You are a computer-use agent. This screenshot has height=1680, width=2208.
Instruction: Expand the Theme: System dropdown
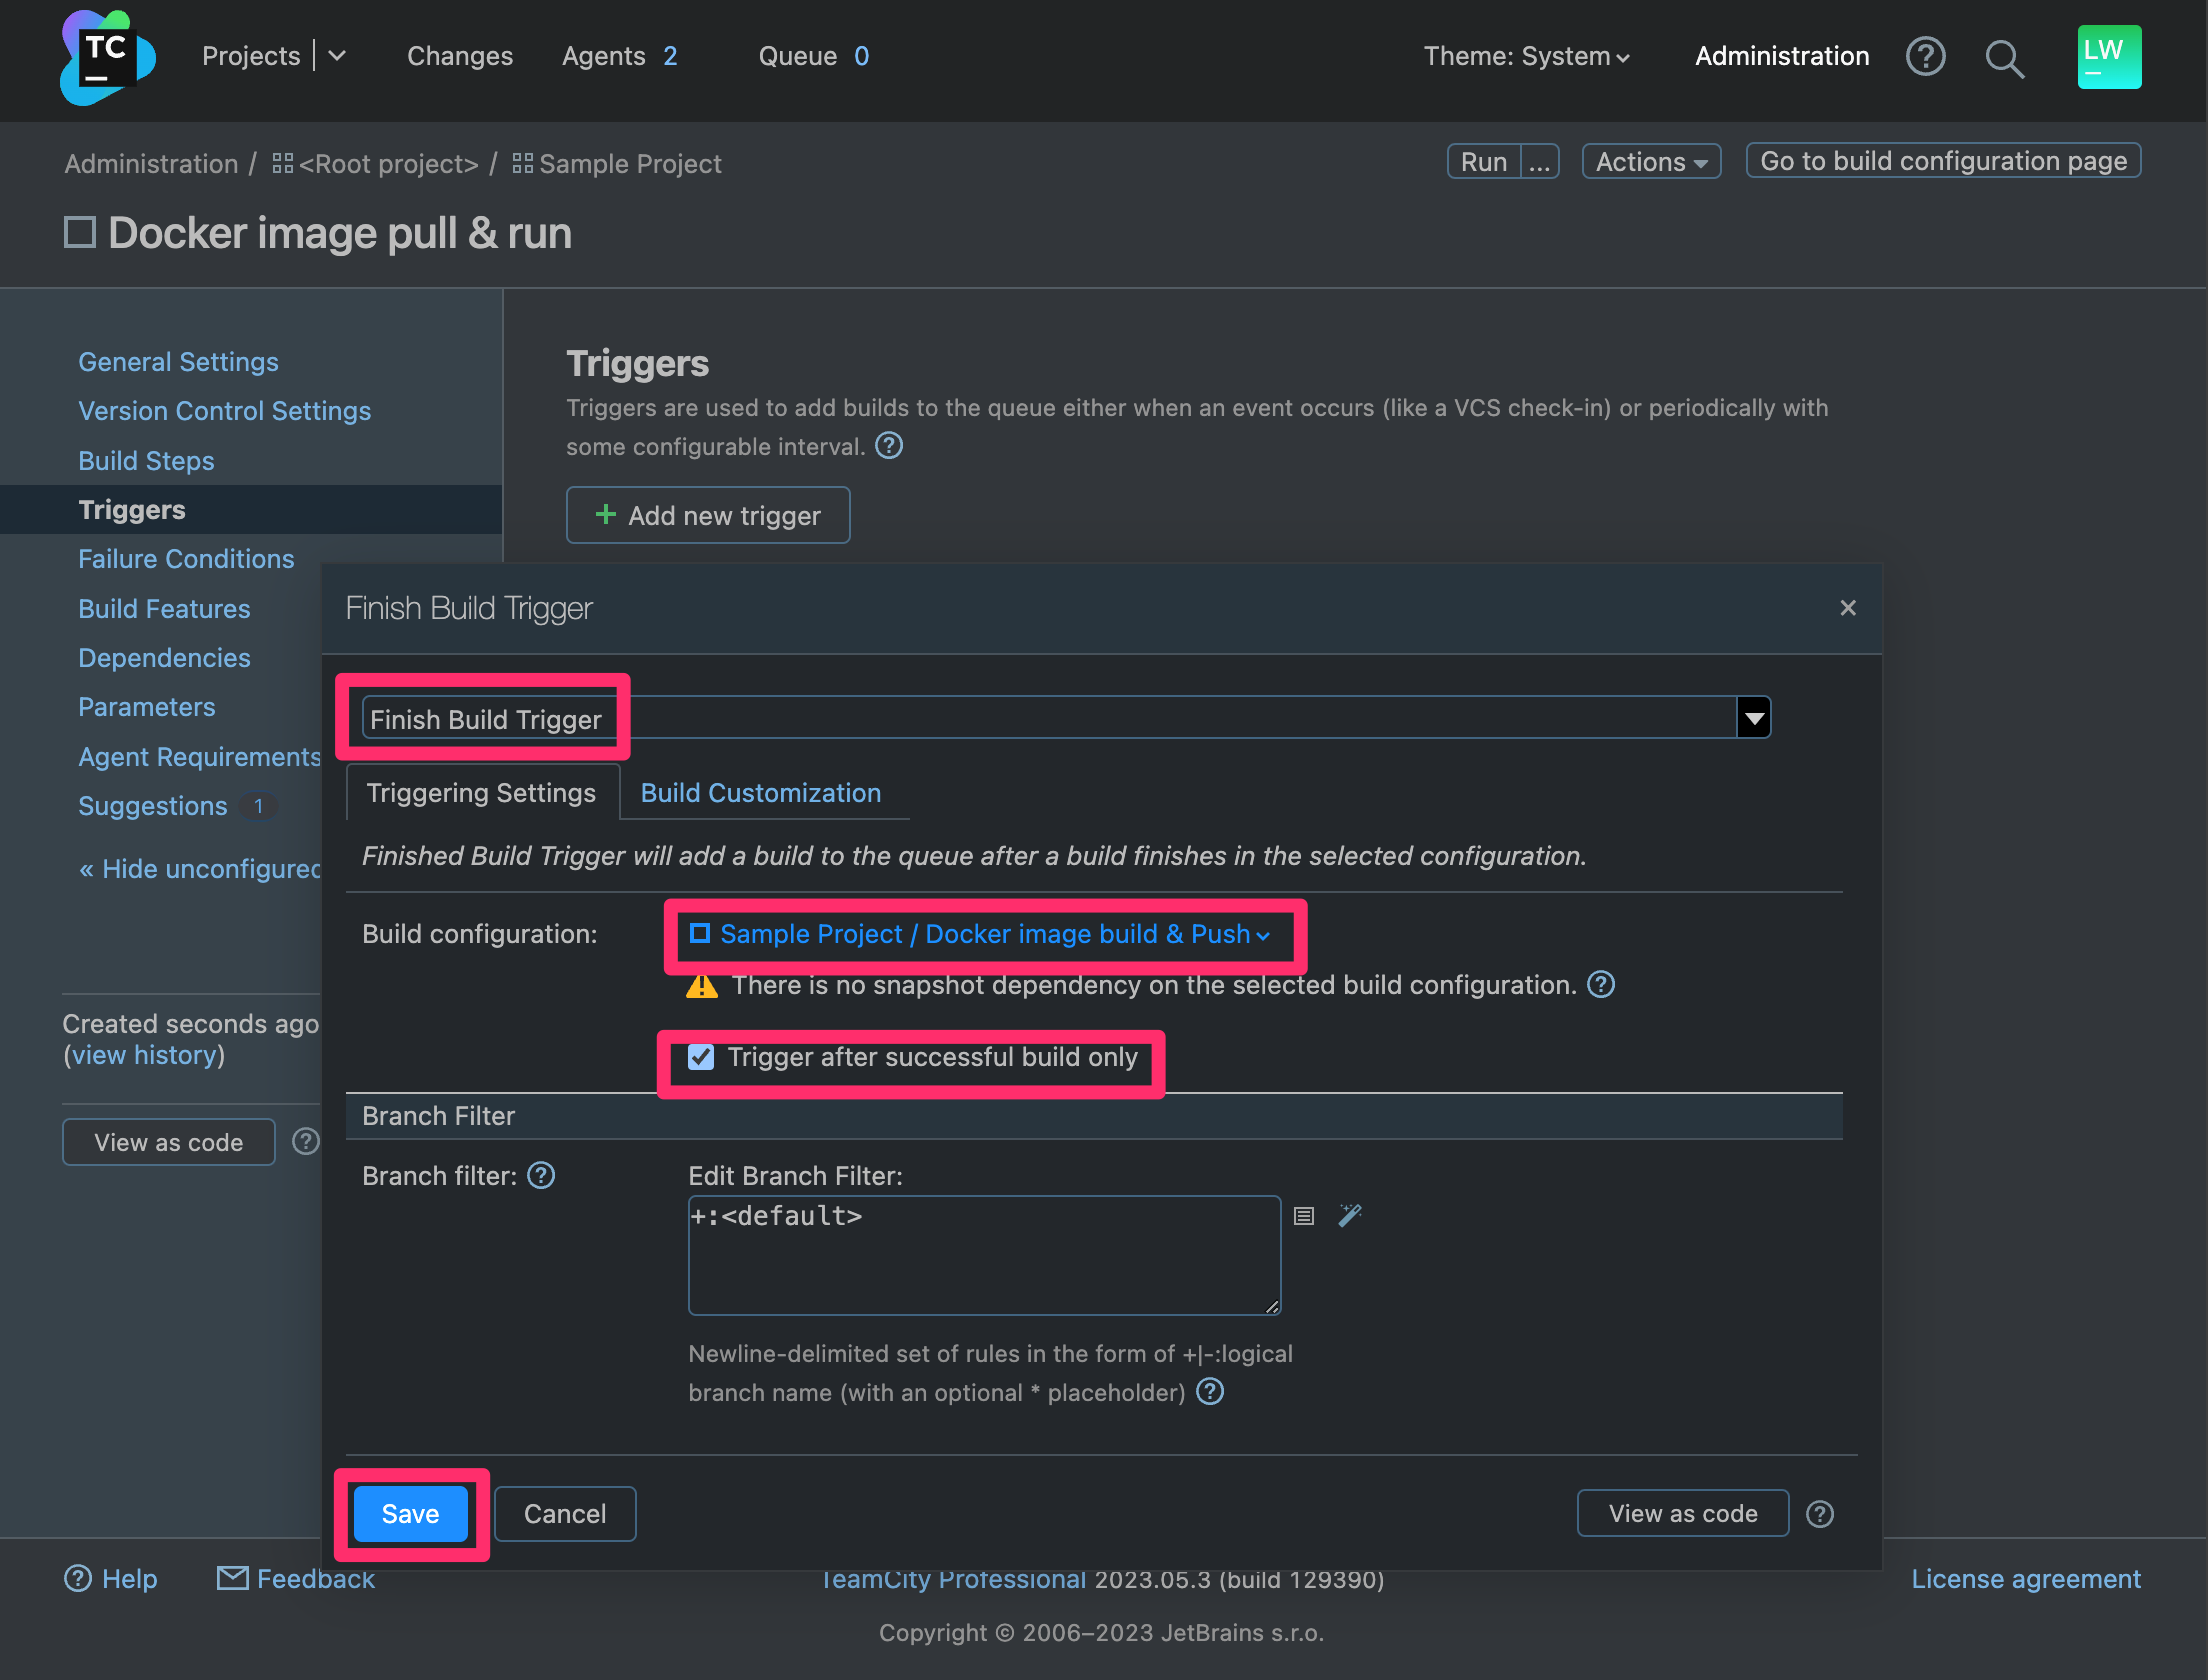[x=1526, y=57]
